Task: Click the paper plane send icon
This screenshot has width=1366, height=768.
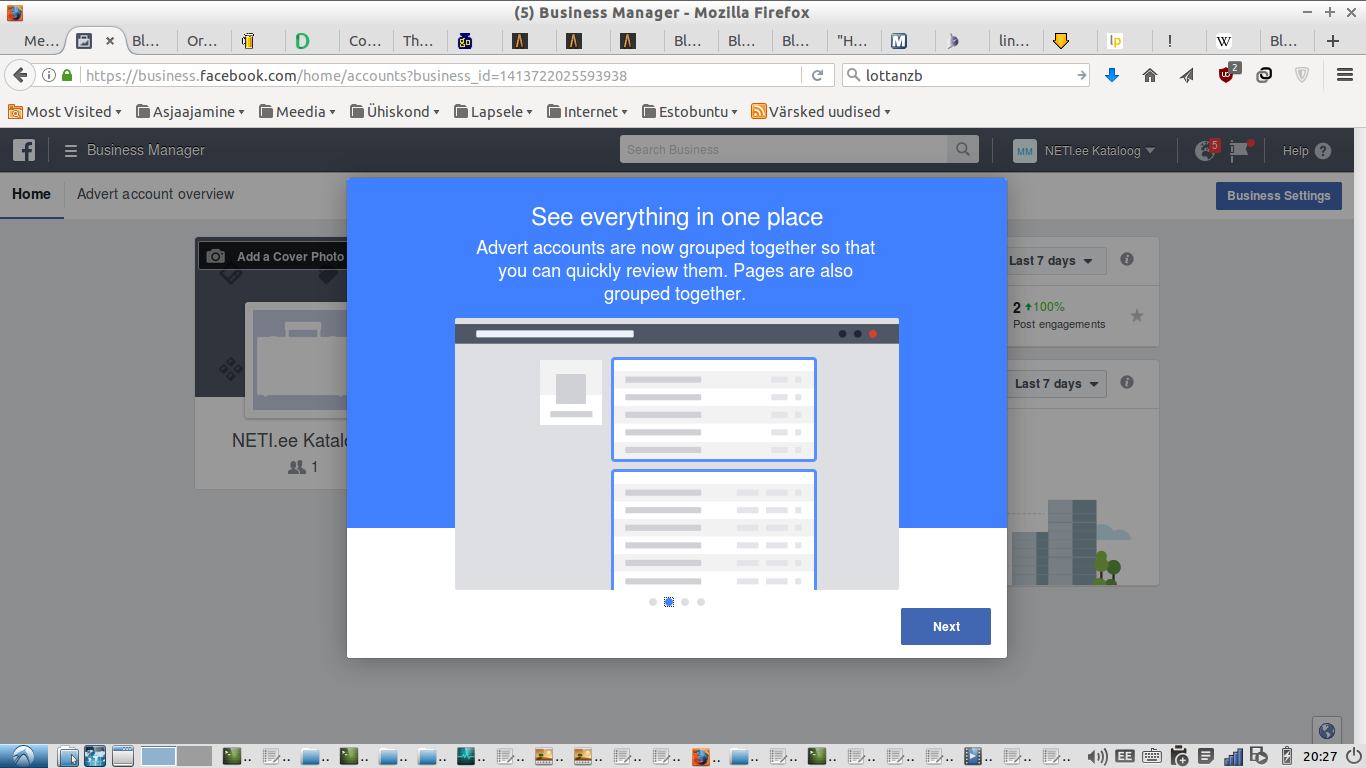Action: click(x=1187, y=75)
